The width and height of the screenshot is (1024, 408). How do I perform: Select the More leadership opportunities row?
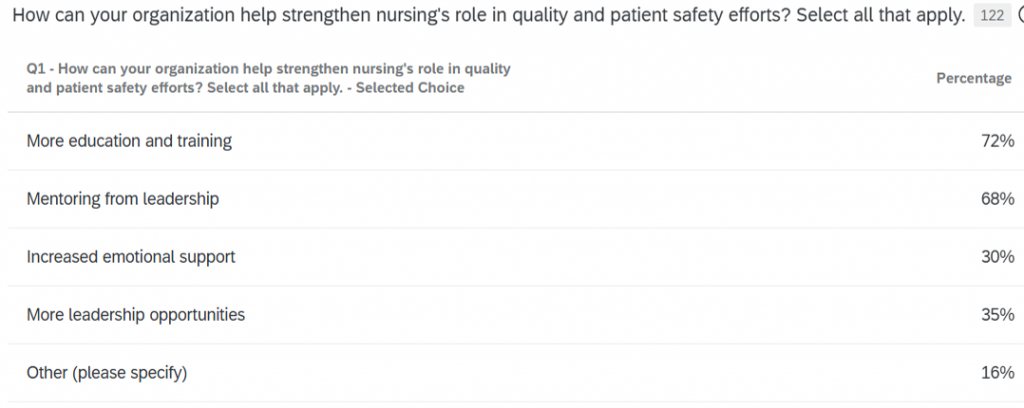click(x=136, y=315)
